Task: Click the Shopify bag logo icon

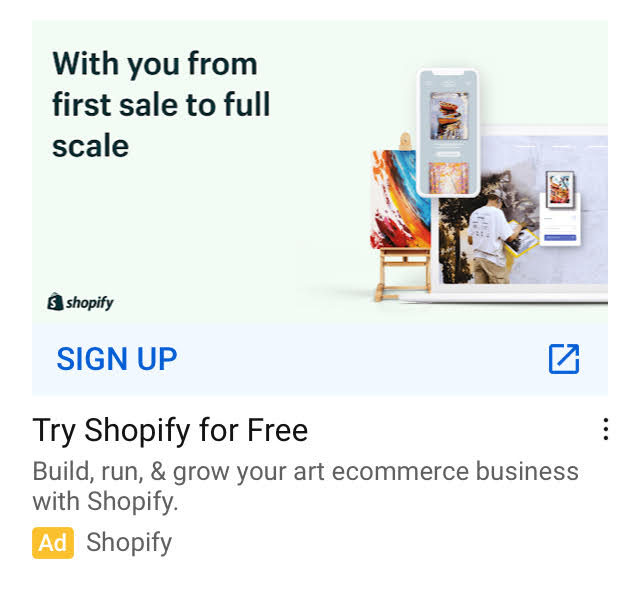Action: 56,302
